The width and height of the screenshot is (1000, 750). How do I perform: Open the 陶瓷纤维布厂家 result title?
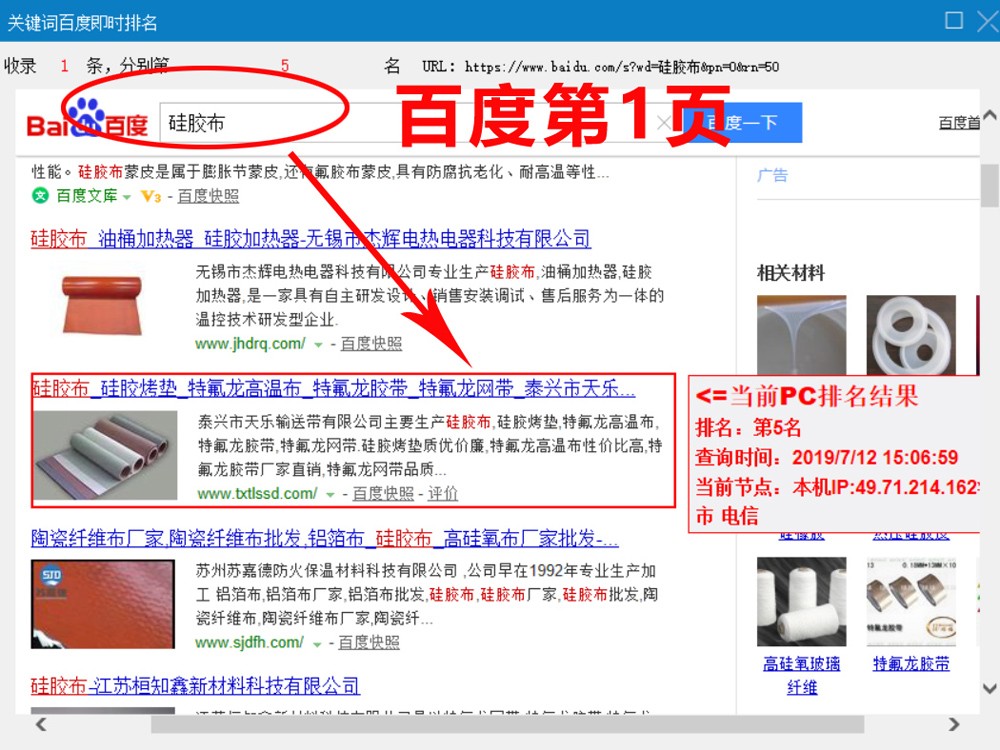coord(325,538)
